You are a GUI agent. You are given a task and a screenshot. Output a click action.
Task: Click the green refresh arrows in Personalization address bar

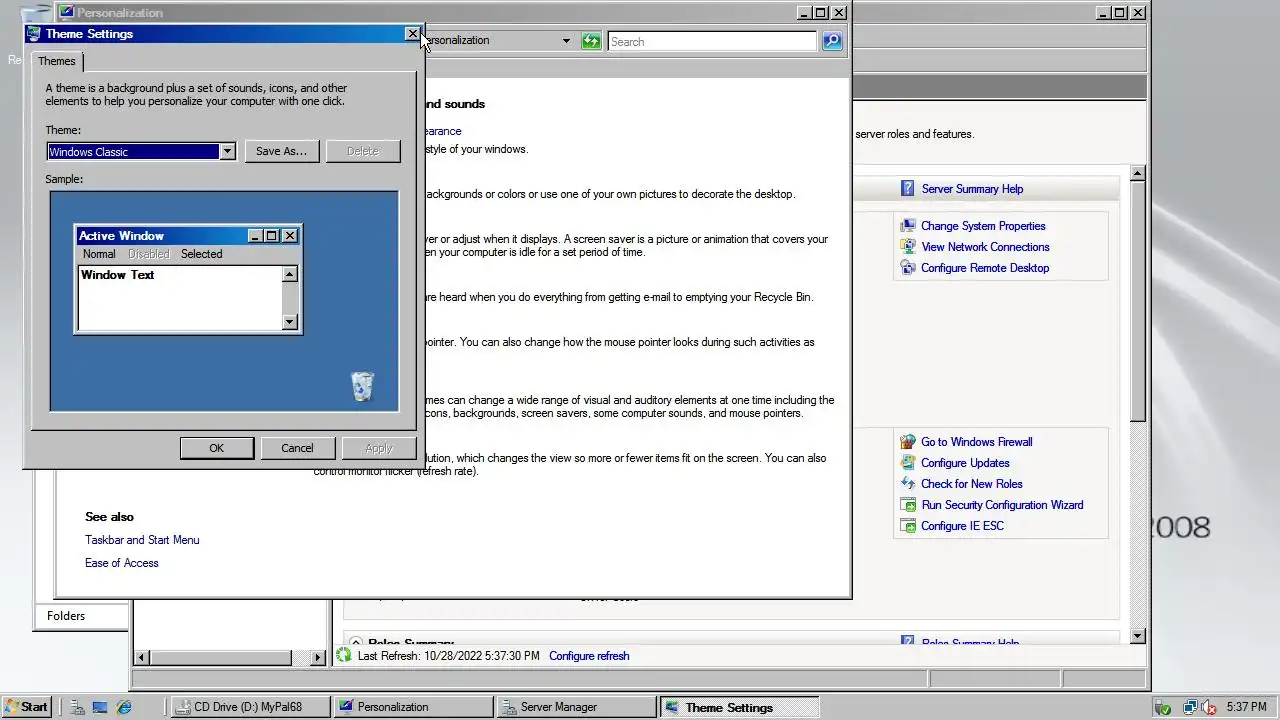point(591,41)
